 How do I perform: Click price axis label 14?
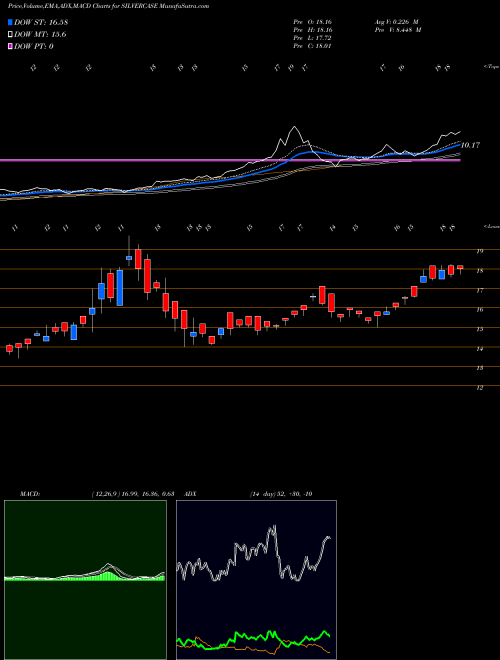[x=479, y=349]
